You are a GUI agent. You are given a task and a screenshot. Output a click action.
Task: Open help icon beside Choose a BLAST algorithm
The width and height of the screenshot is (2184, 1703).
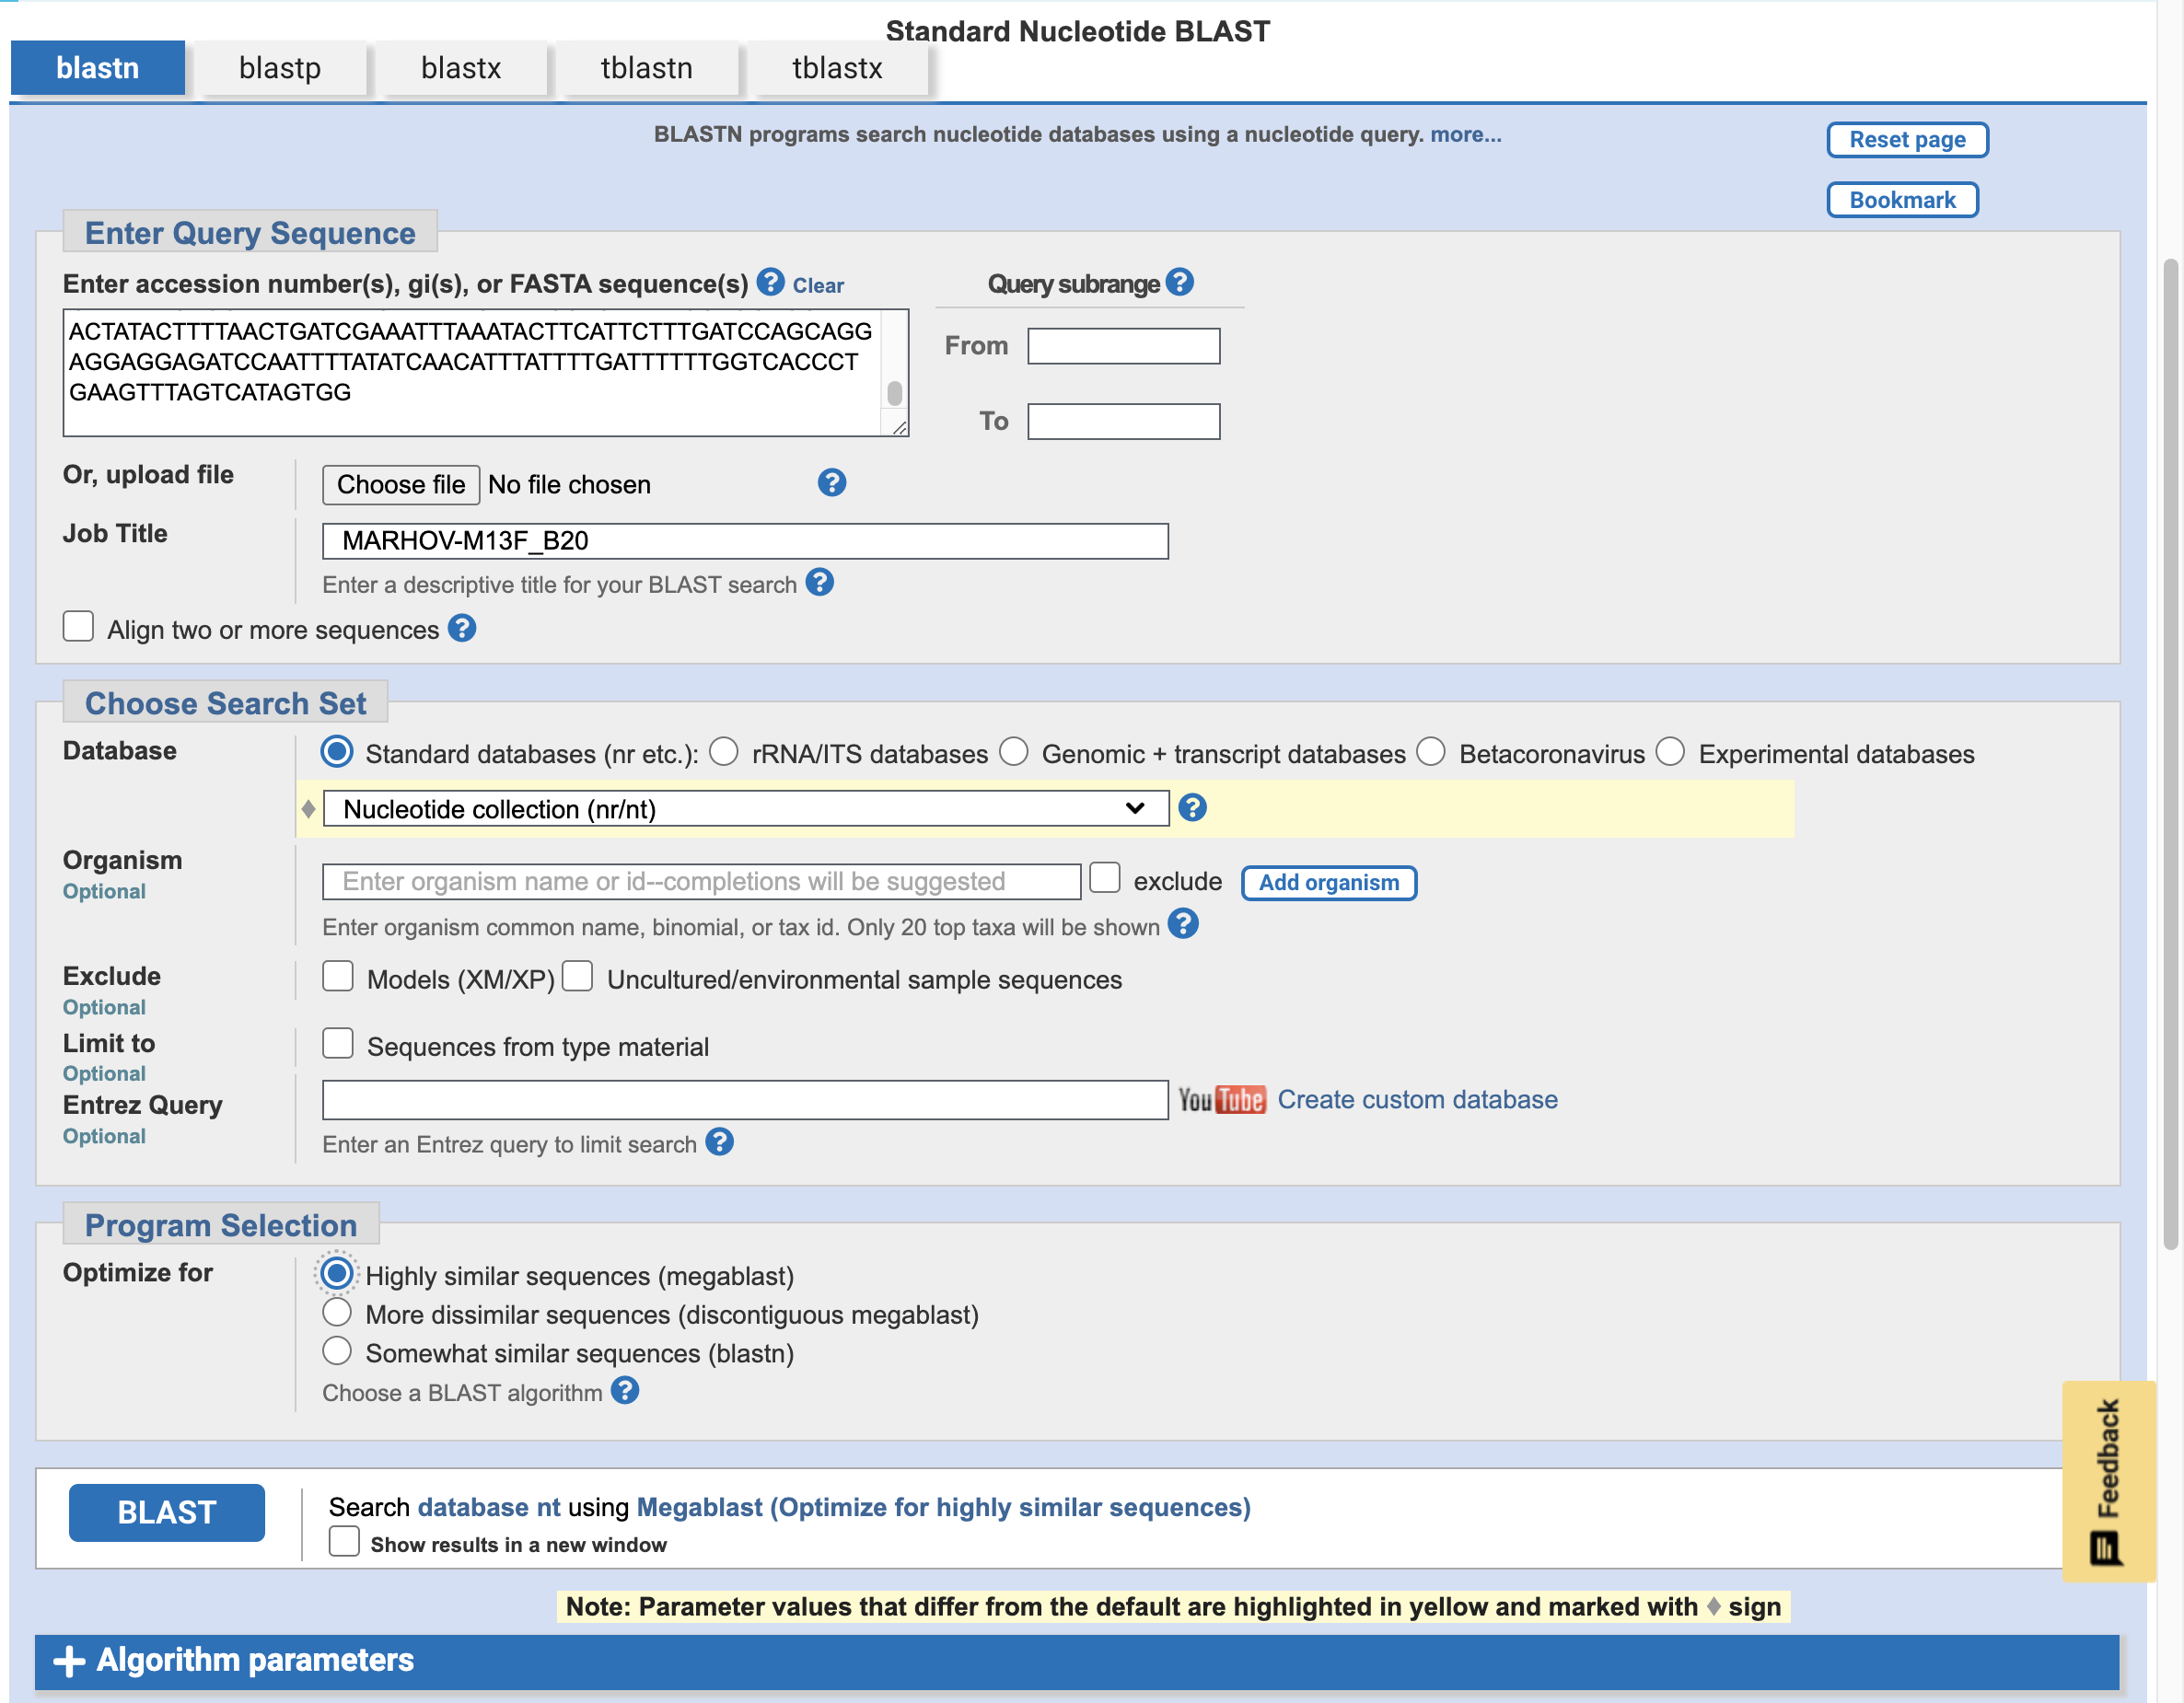(x=625, y=1390)
